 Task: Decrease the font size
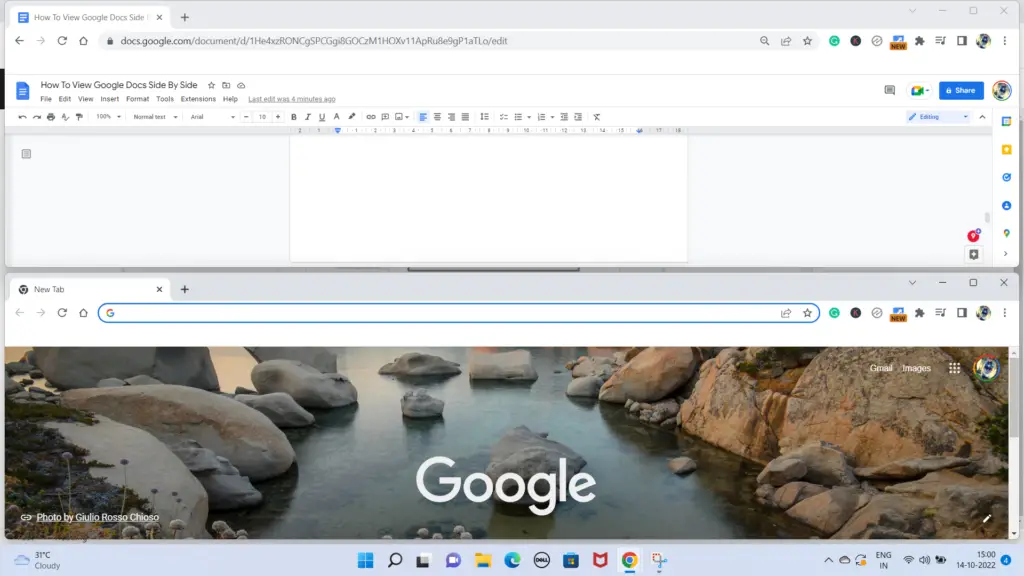246,117
